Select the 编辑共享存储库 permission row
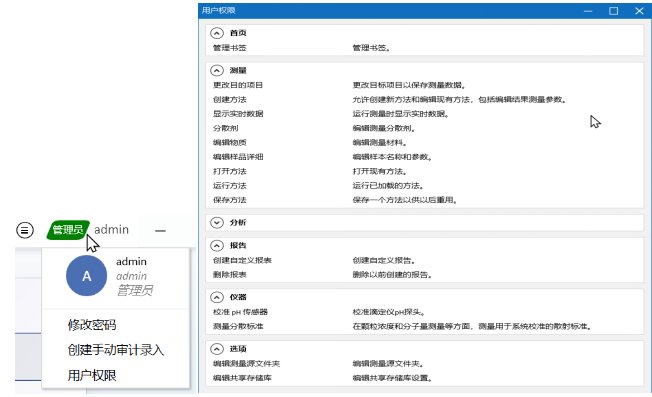Image resolution: width=652 pixels, height=397 pixels. [424, 378]
